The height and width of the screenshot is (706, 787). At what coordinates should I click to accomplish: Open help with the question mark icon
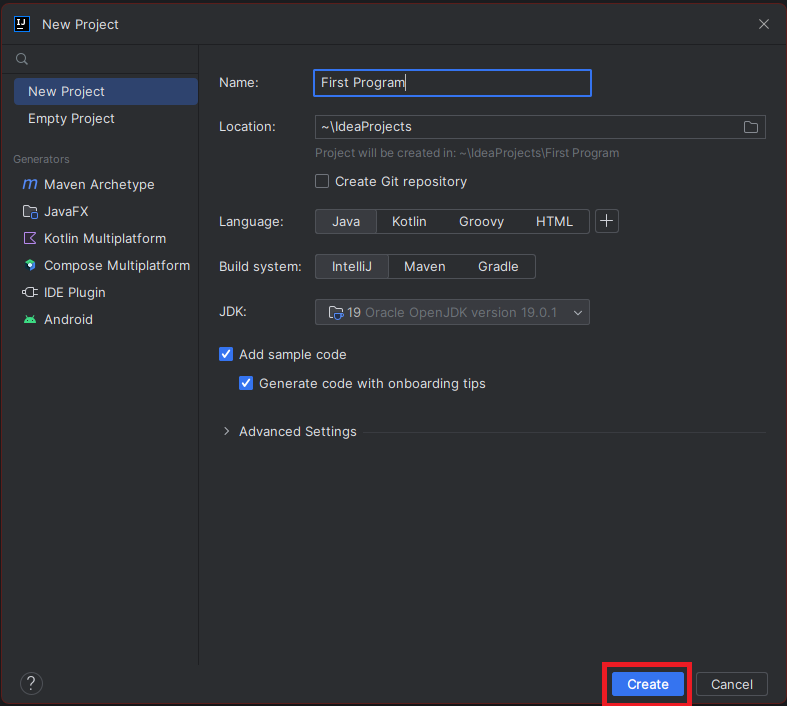tap(31, 684)
